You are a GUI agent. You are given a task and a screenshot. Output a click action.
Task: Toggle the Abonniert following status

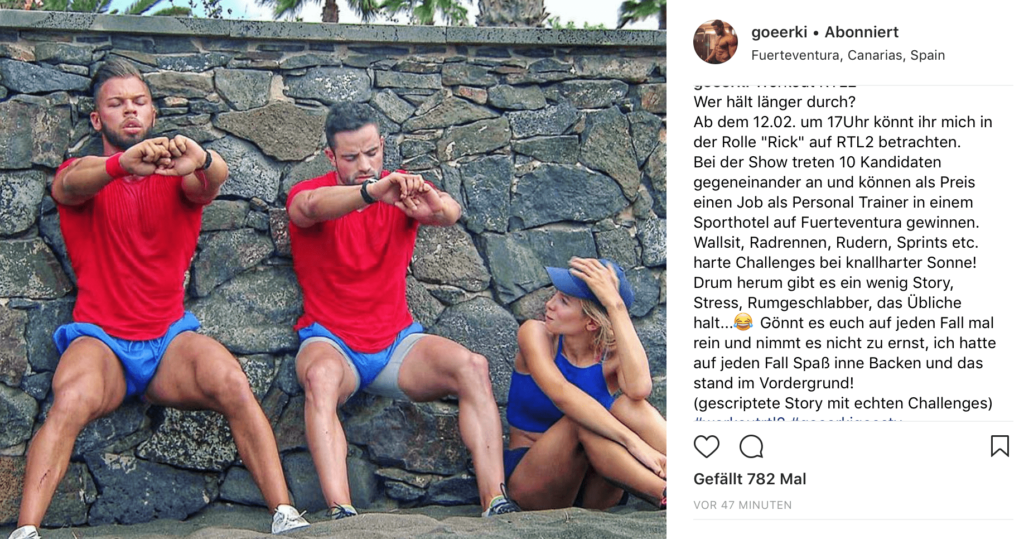pyautogui.click(x=861, y=32)
